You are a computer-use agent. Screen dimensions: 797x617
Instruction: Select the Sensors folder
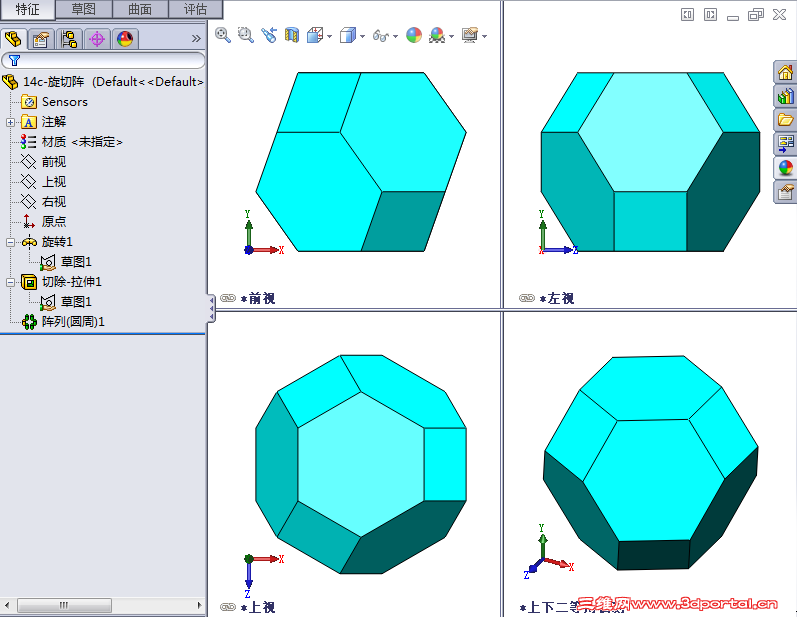65,102
